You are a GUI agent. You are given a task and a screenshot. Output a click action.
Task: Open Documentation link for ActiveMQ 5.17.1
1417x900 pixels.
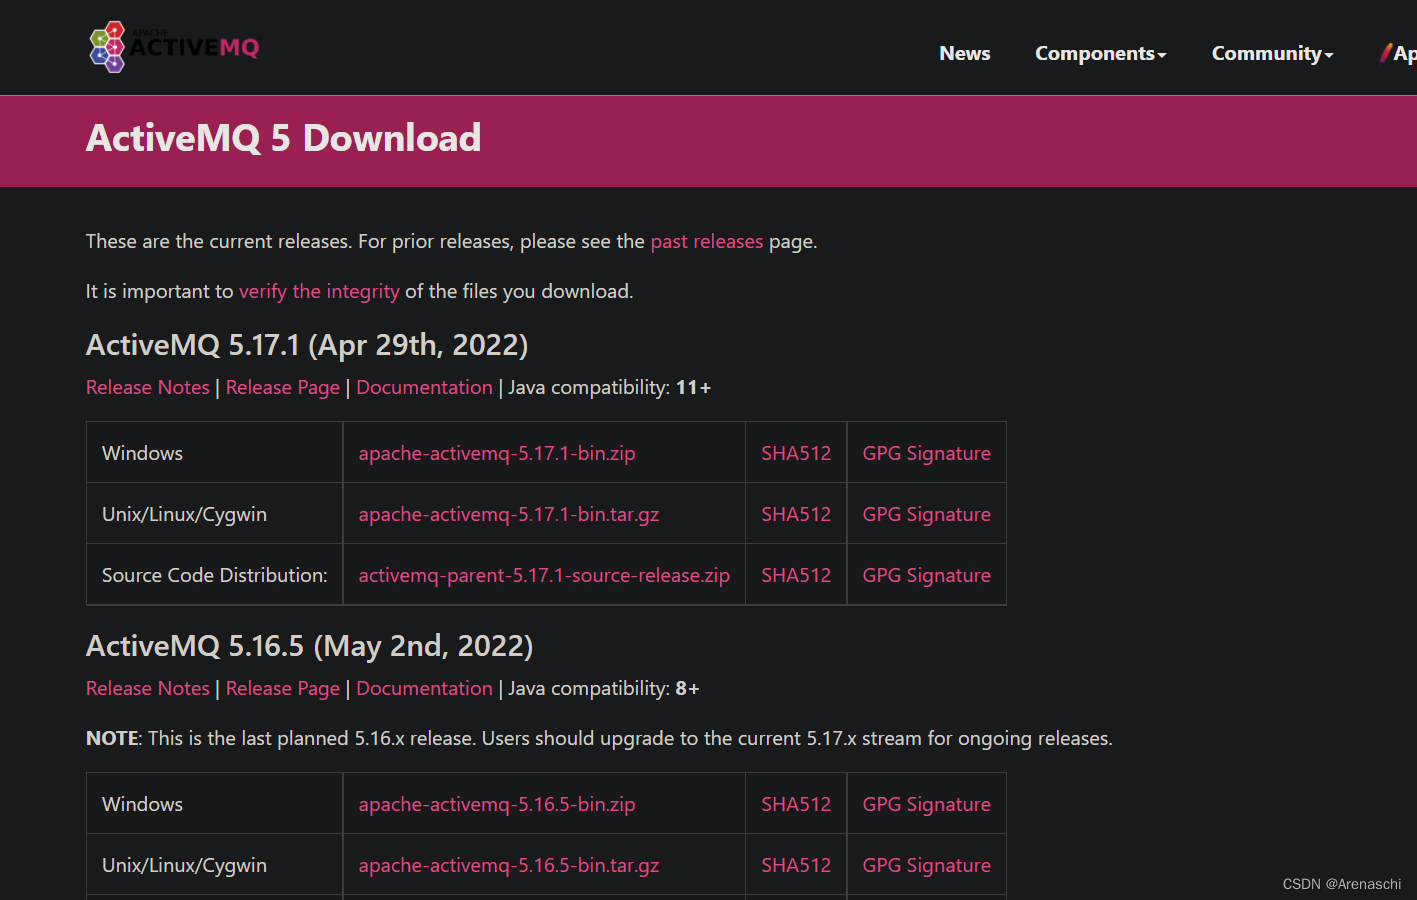pos(424,387)
